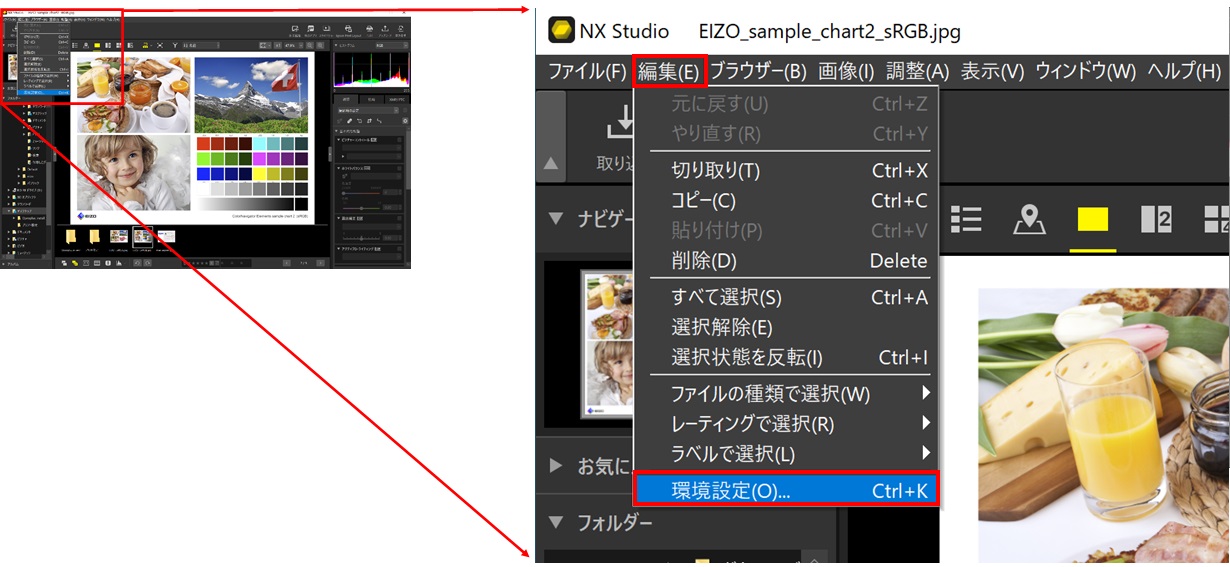Open the ファイルの種類で選択(W) submenu
Viewport: 1230px width, 567px height.
786,394
